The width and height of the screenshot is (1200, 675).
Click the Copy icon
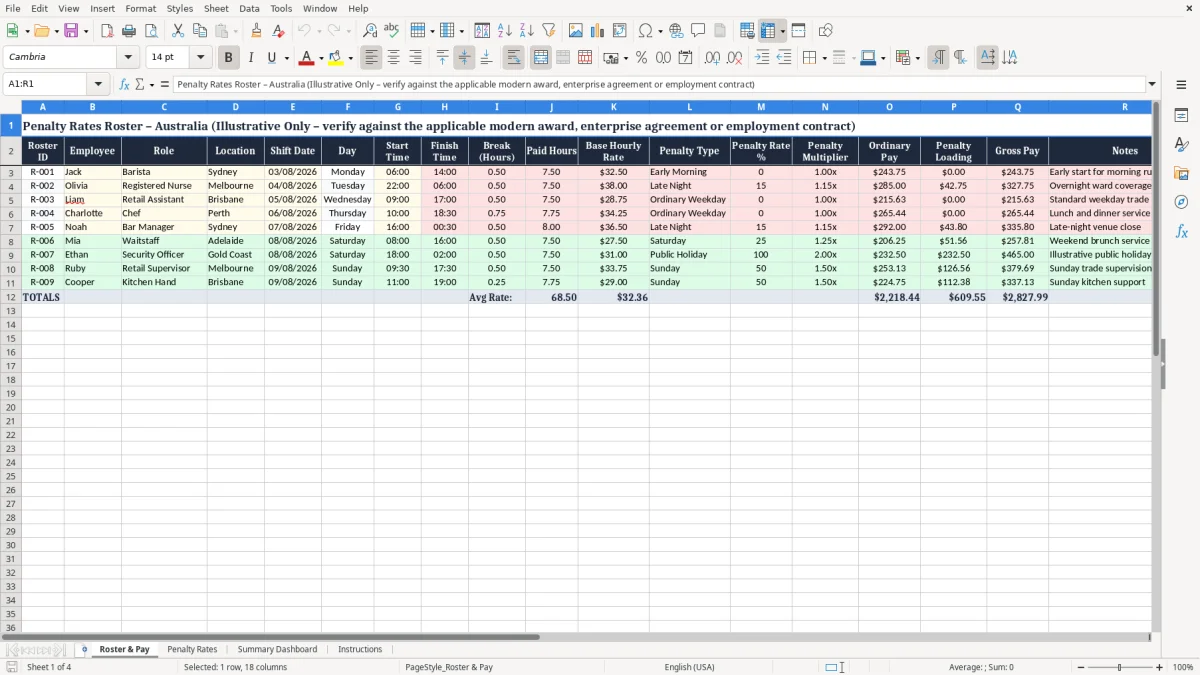(x=200, y=31)
